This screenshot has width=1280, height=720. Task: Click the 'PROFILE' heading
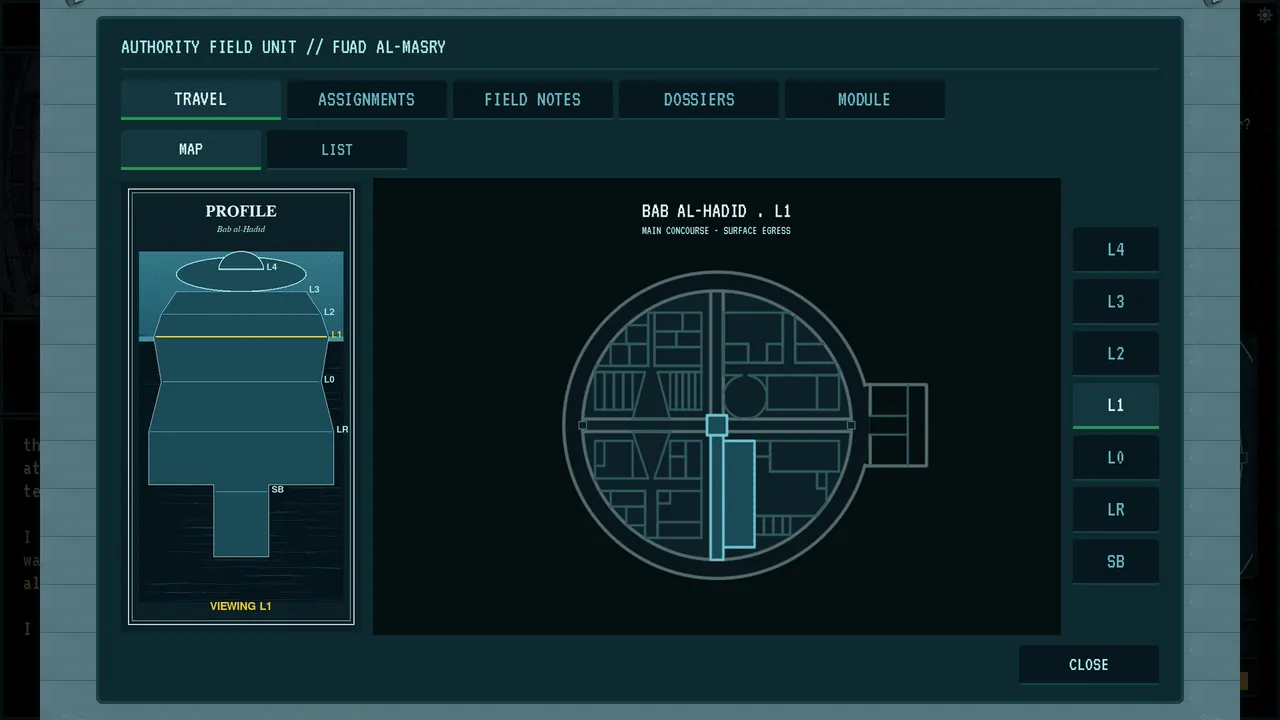click(241, 211)
